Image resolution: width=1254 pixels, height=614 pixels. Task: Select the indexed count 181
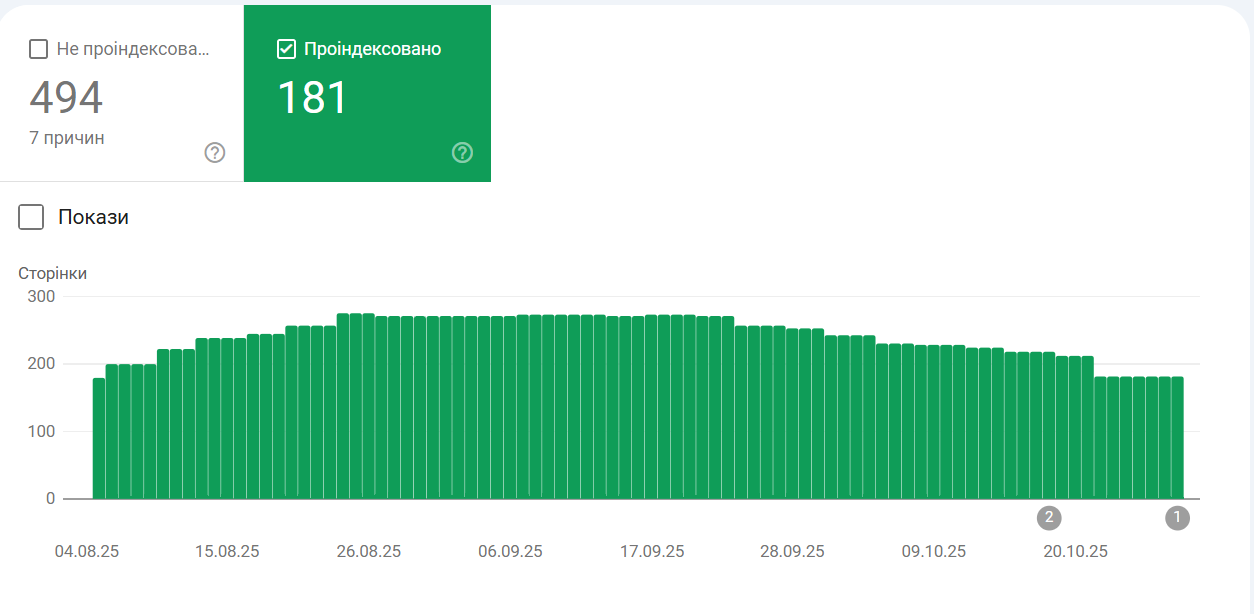312,98
